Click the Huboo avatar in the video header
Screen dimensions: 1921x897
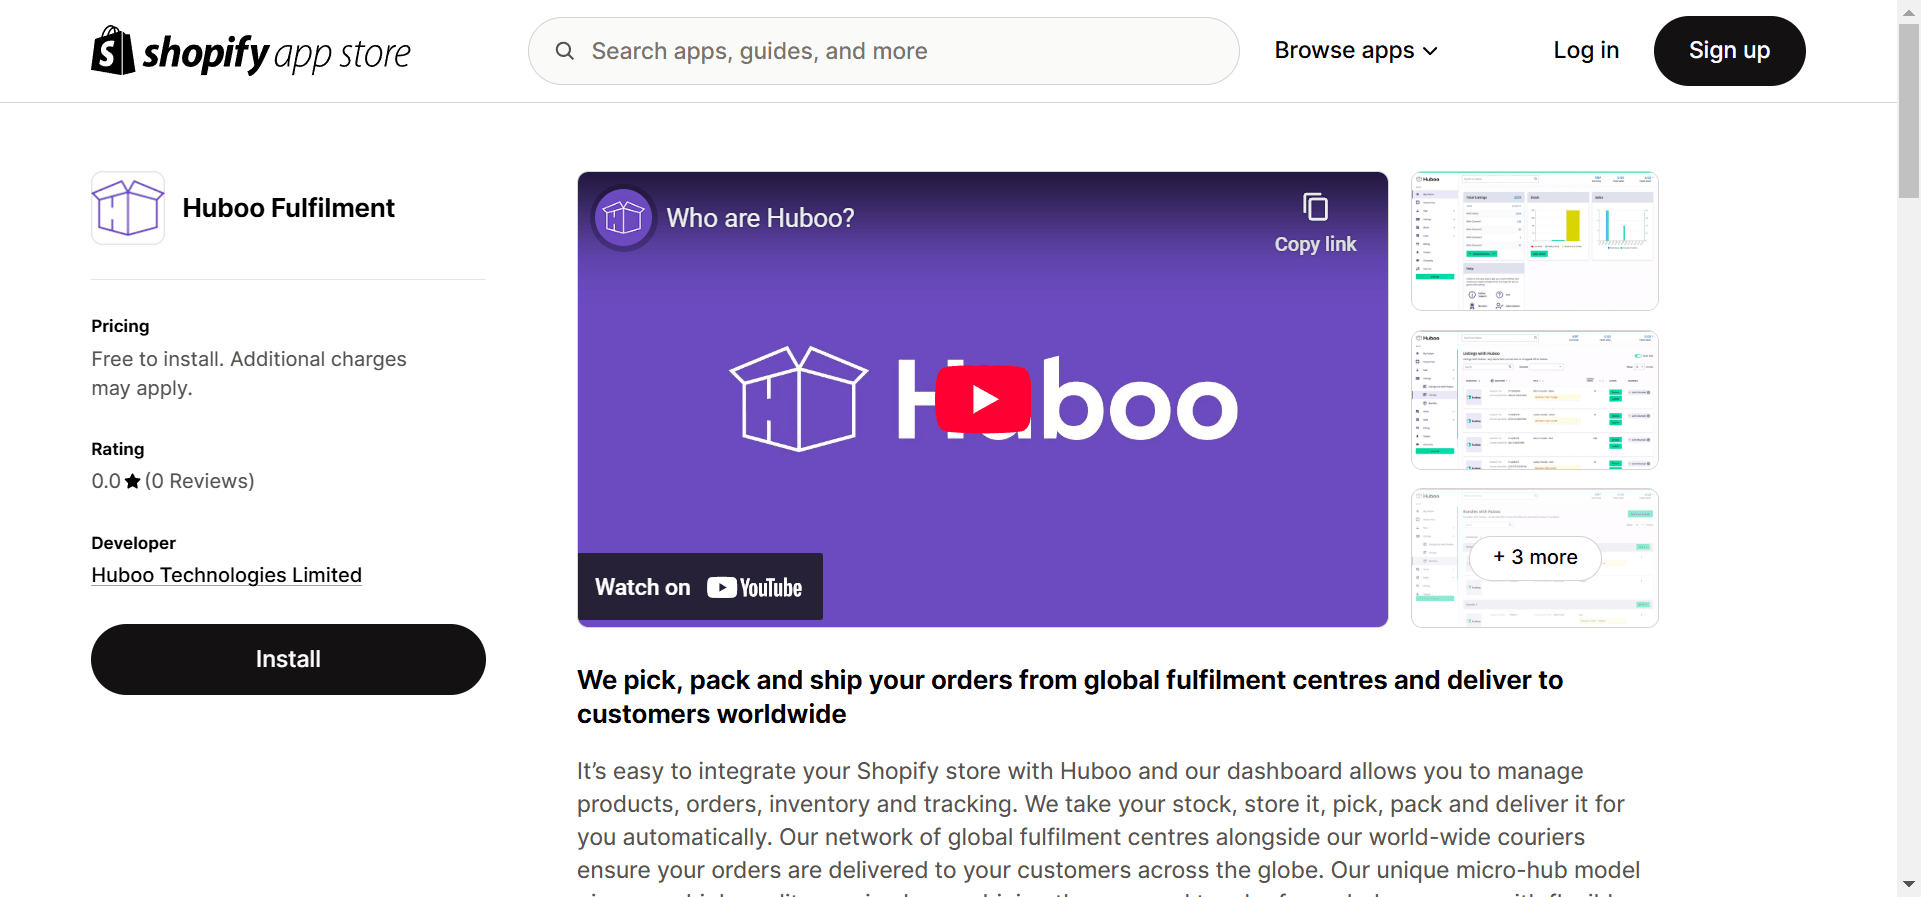click(x=623, y=217)
